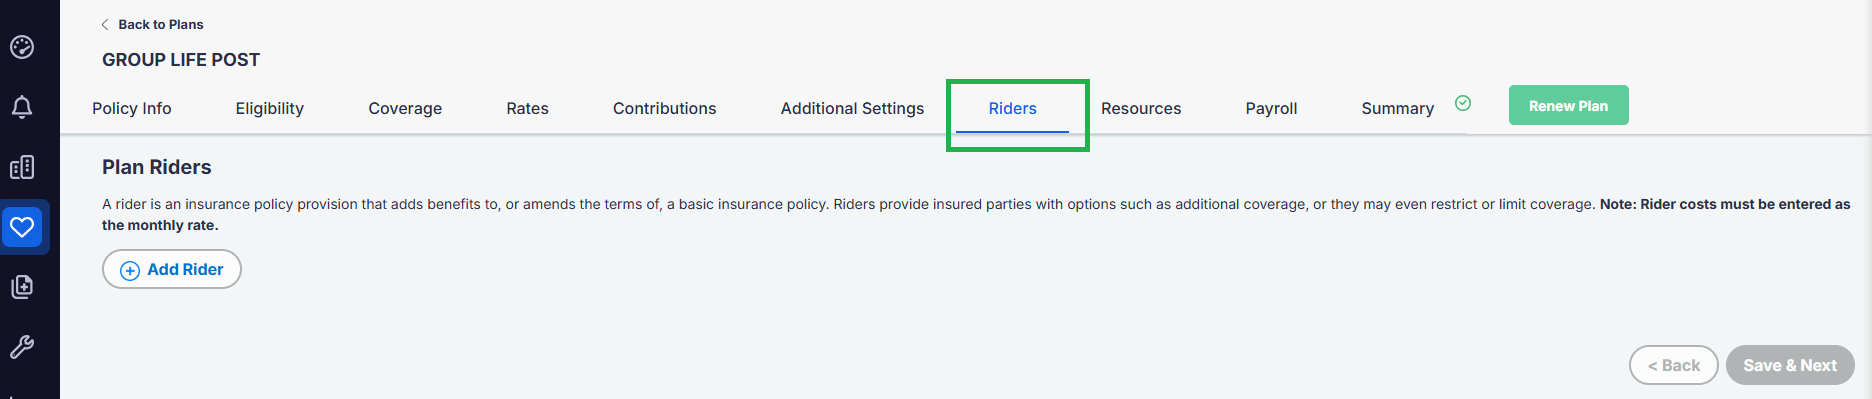Go to the Policy Info tab
This screenshot has height=399, width=1872.
pyautogui.click(x=132, y=108)
